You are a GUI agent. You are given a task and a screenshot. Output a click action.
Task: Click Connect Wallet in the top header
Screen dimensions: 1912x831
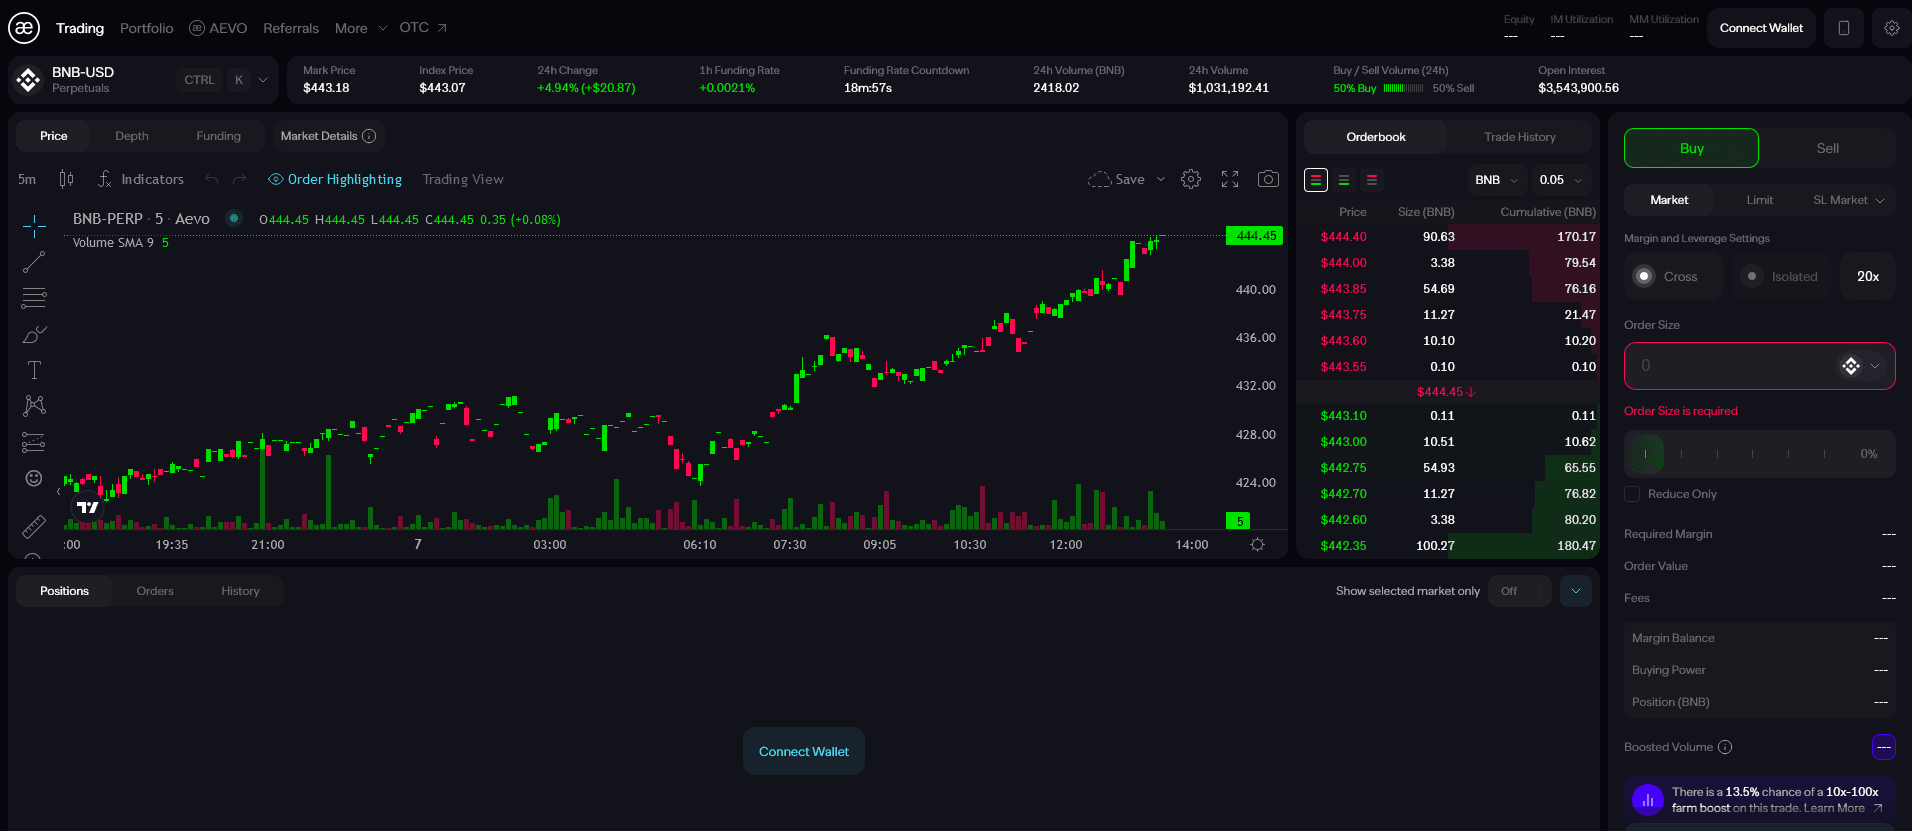click(x=1761, y=28)
